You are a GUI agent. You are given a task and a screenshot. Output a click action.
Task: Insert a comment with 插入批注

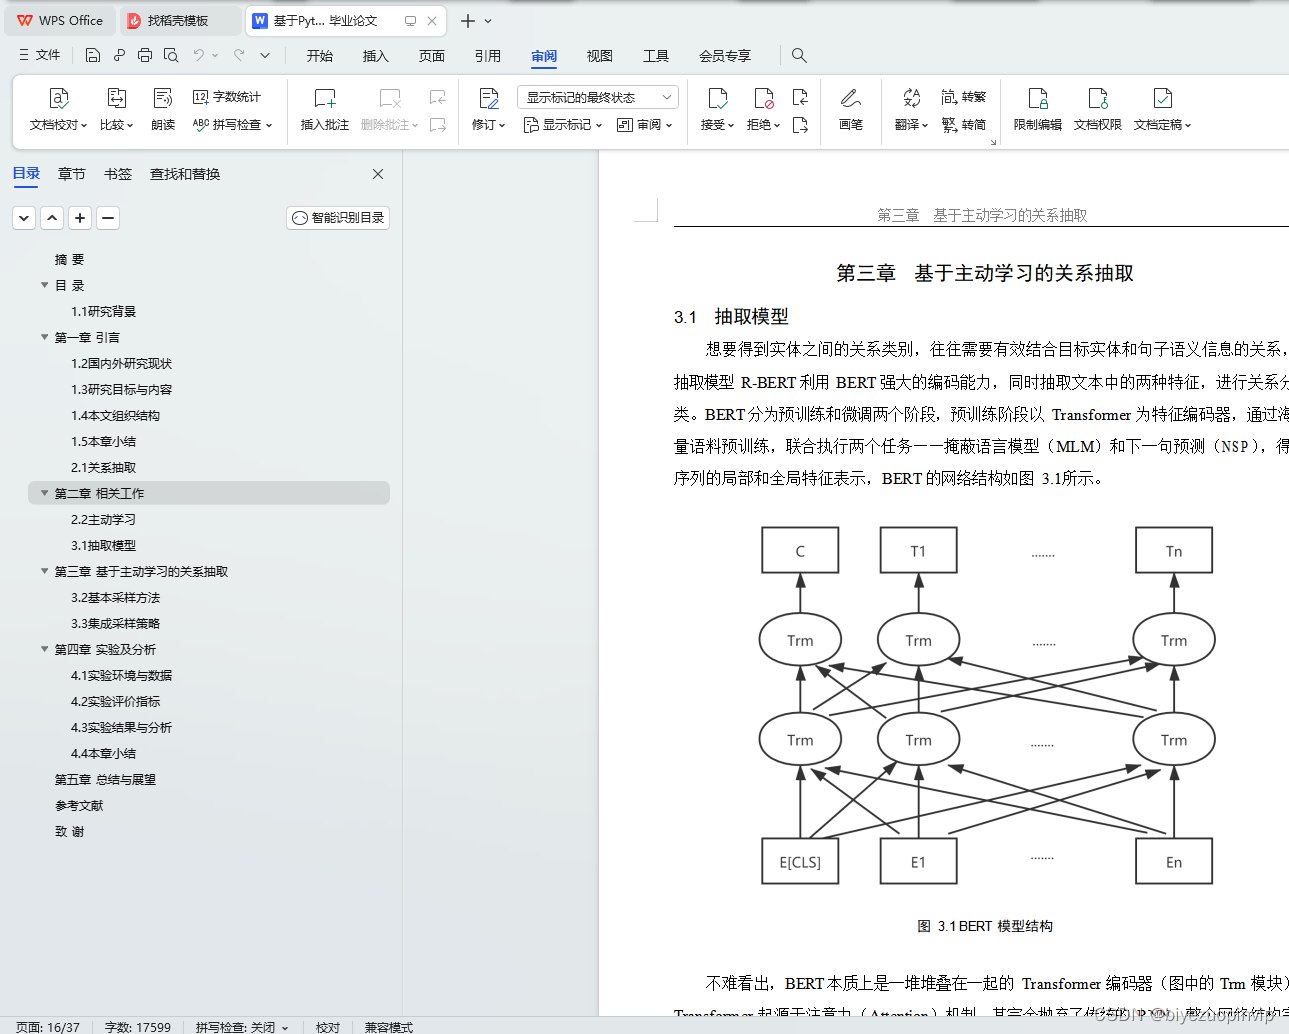click(323, 110)
